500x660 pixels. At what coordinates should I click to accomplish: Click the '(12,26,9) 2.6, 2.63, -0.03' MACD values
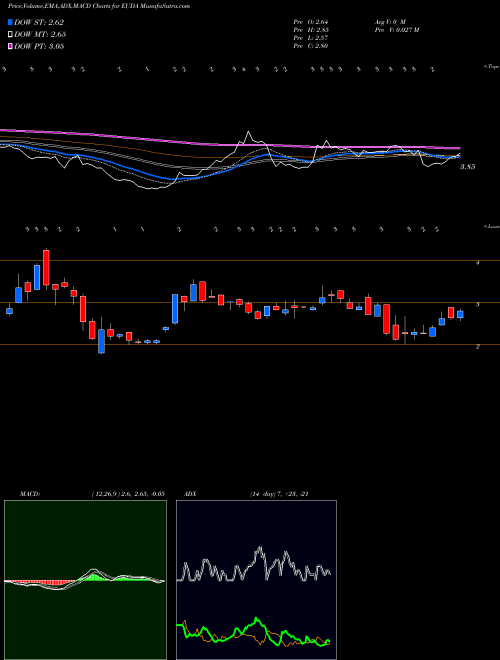tap(128, 494)
